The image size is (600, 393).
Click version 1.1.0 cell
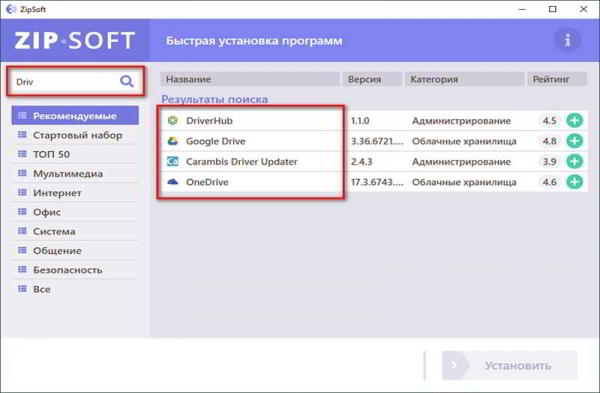[360, 121]
